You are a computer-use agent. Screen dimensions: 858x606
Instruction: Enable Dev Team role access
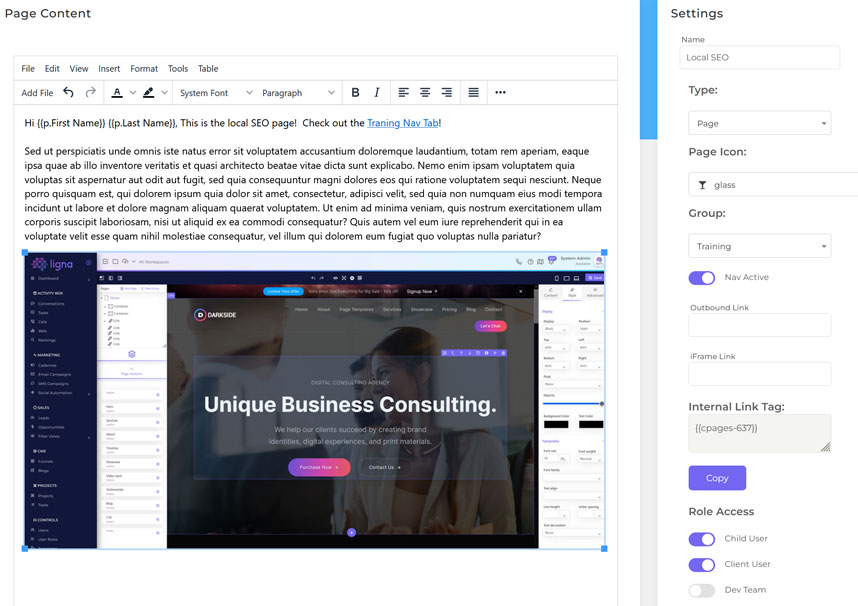click(x=701, y=590)
